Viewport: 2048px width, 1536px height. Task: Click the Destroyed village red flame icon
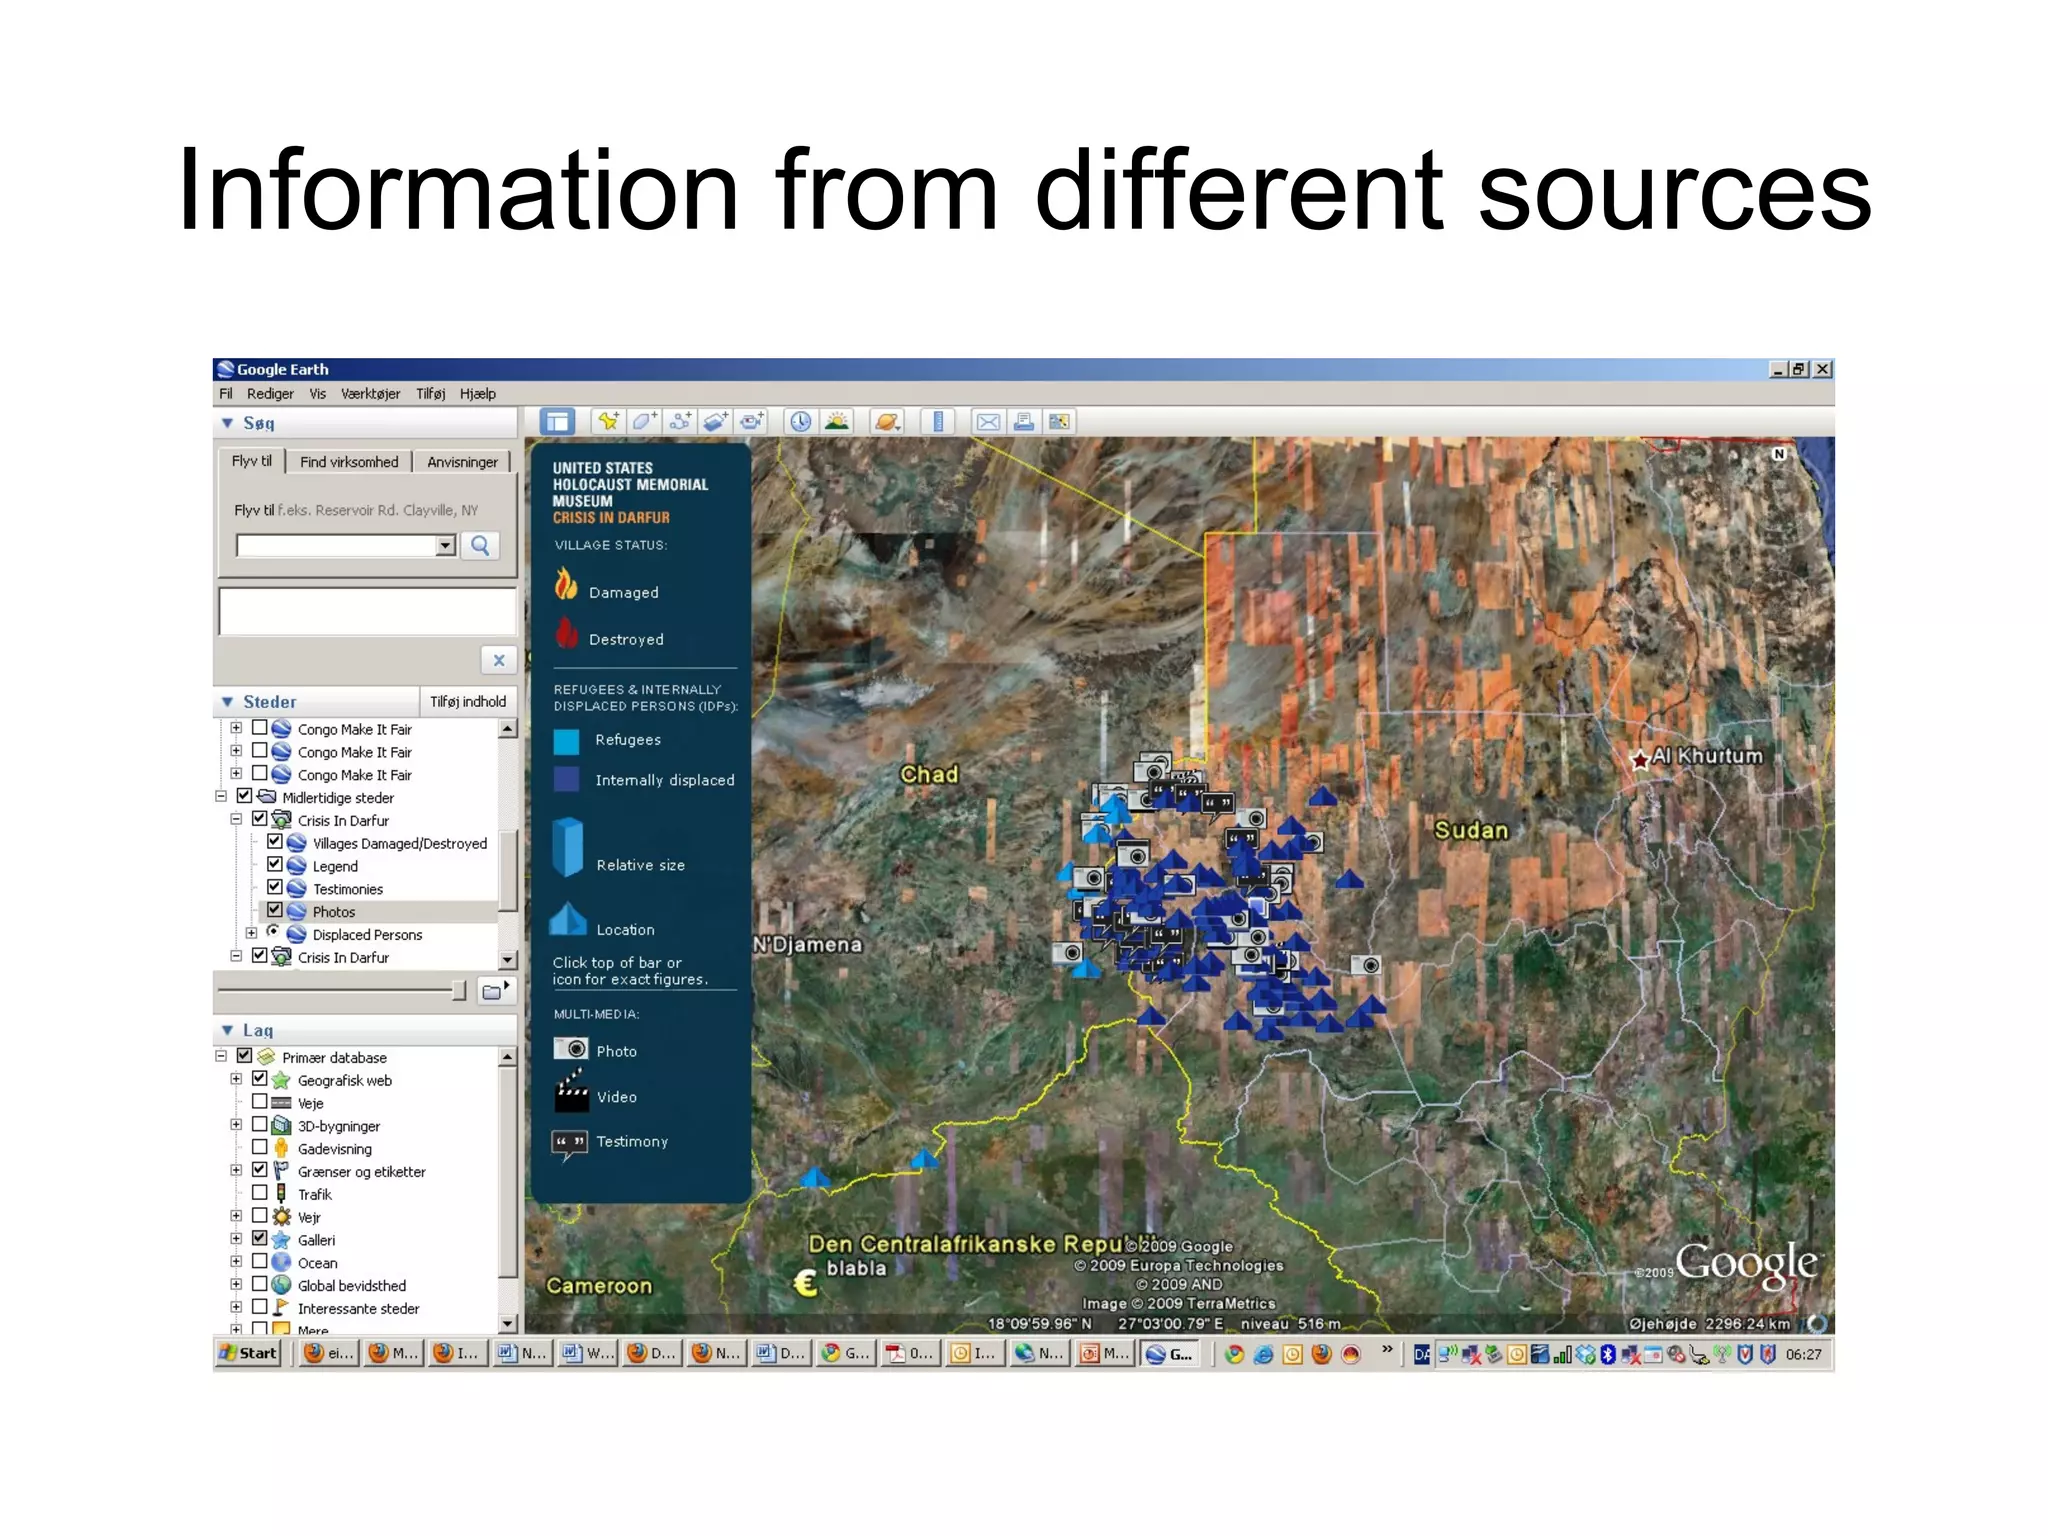tap(567, 633)
